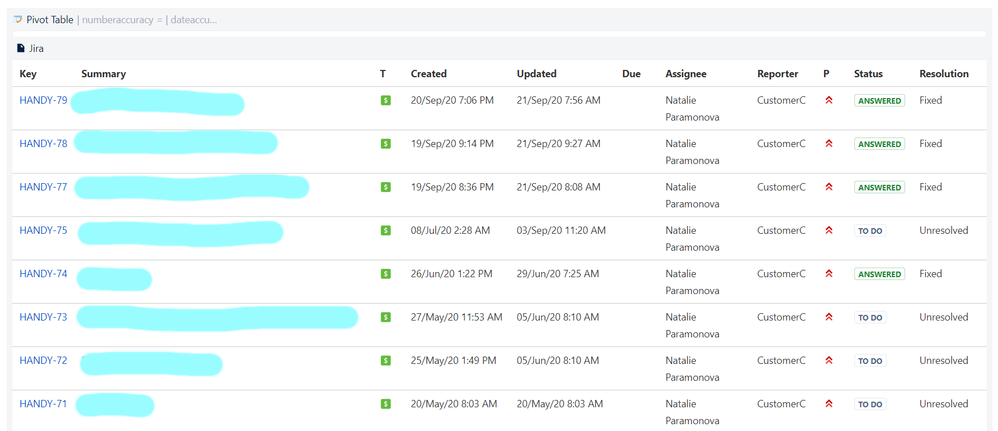The image size is (998, 431).
Task: Click the Created column header
Action: [x=429, y=74]
